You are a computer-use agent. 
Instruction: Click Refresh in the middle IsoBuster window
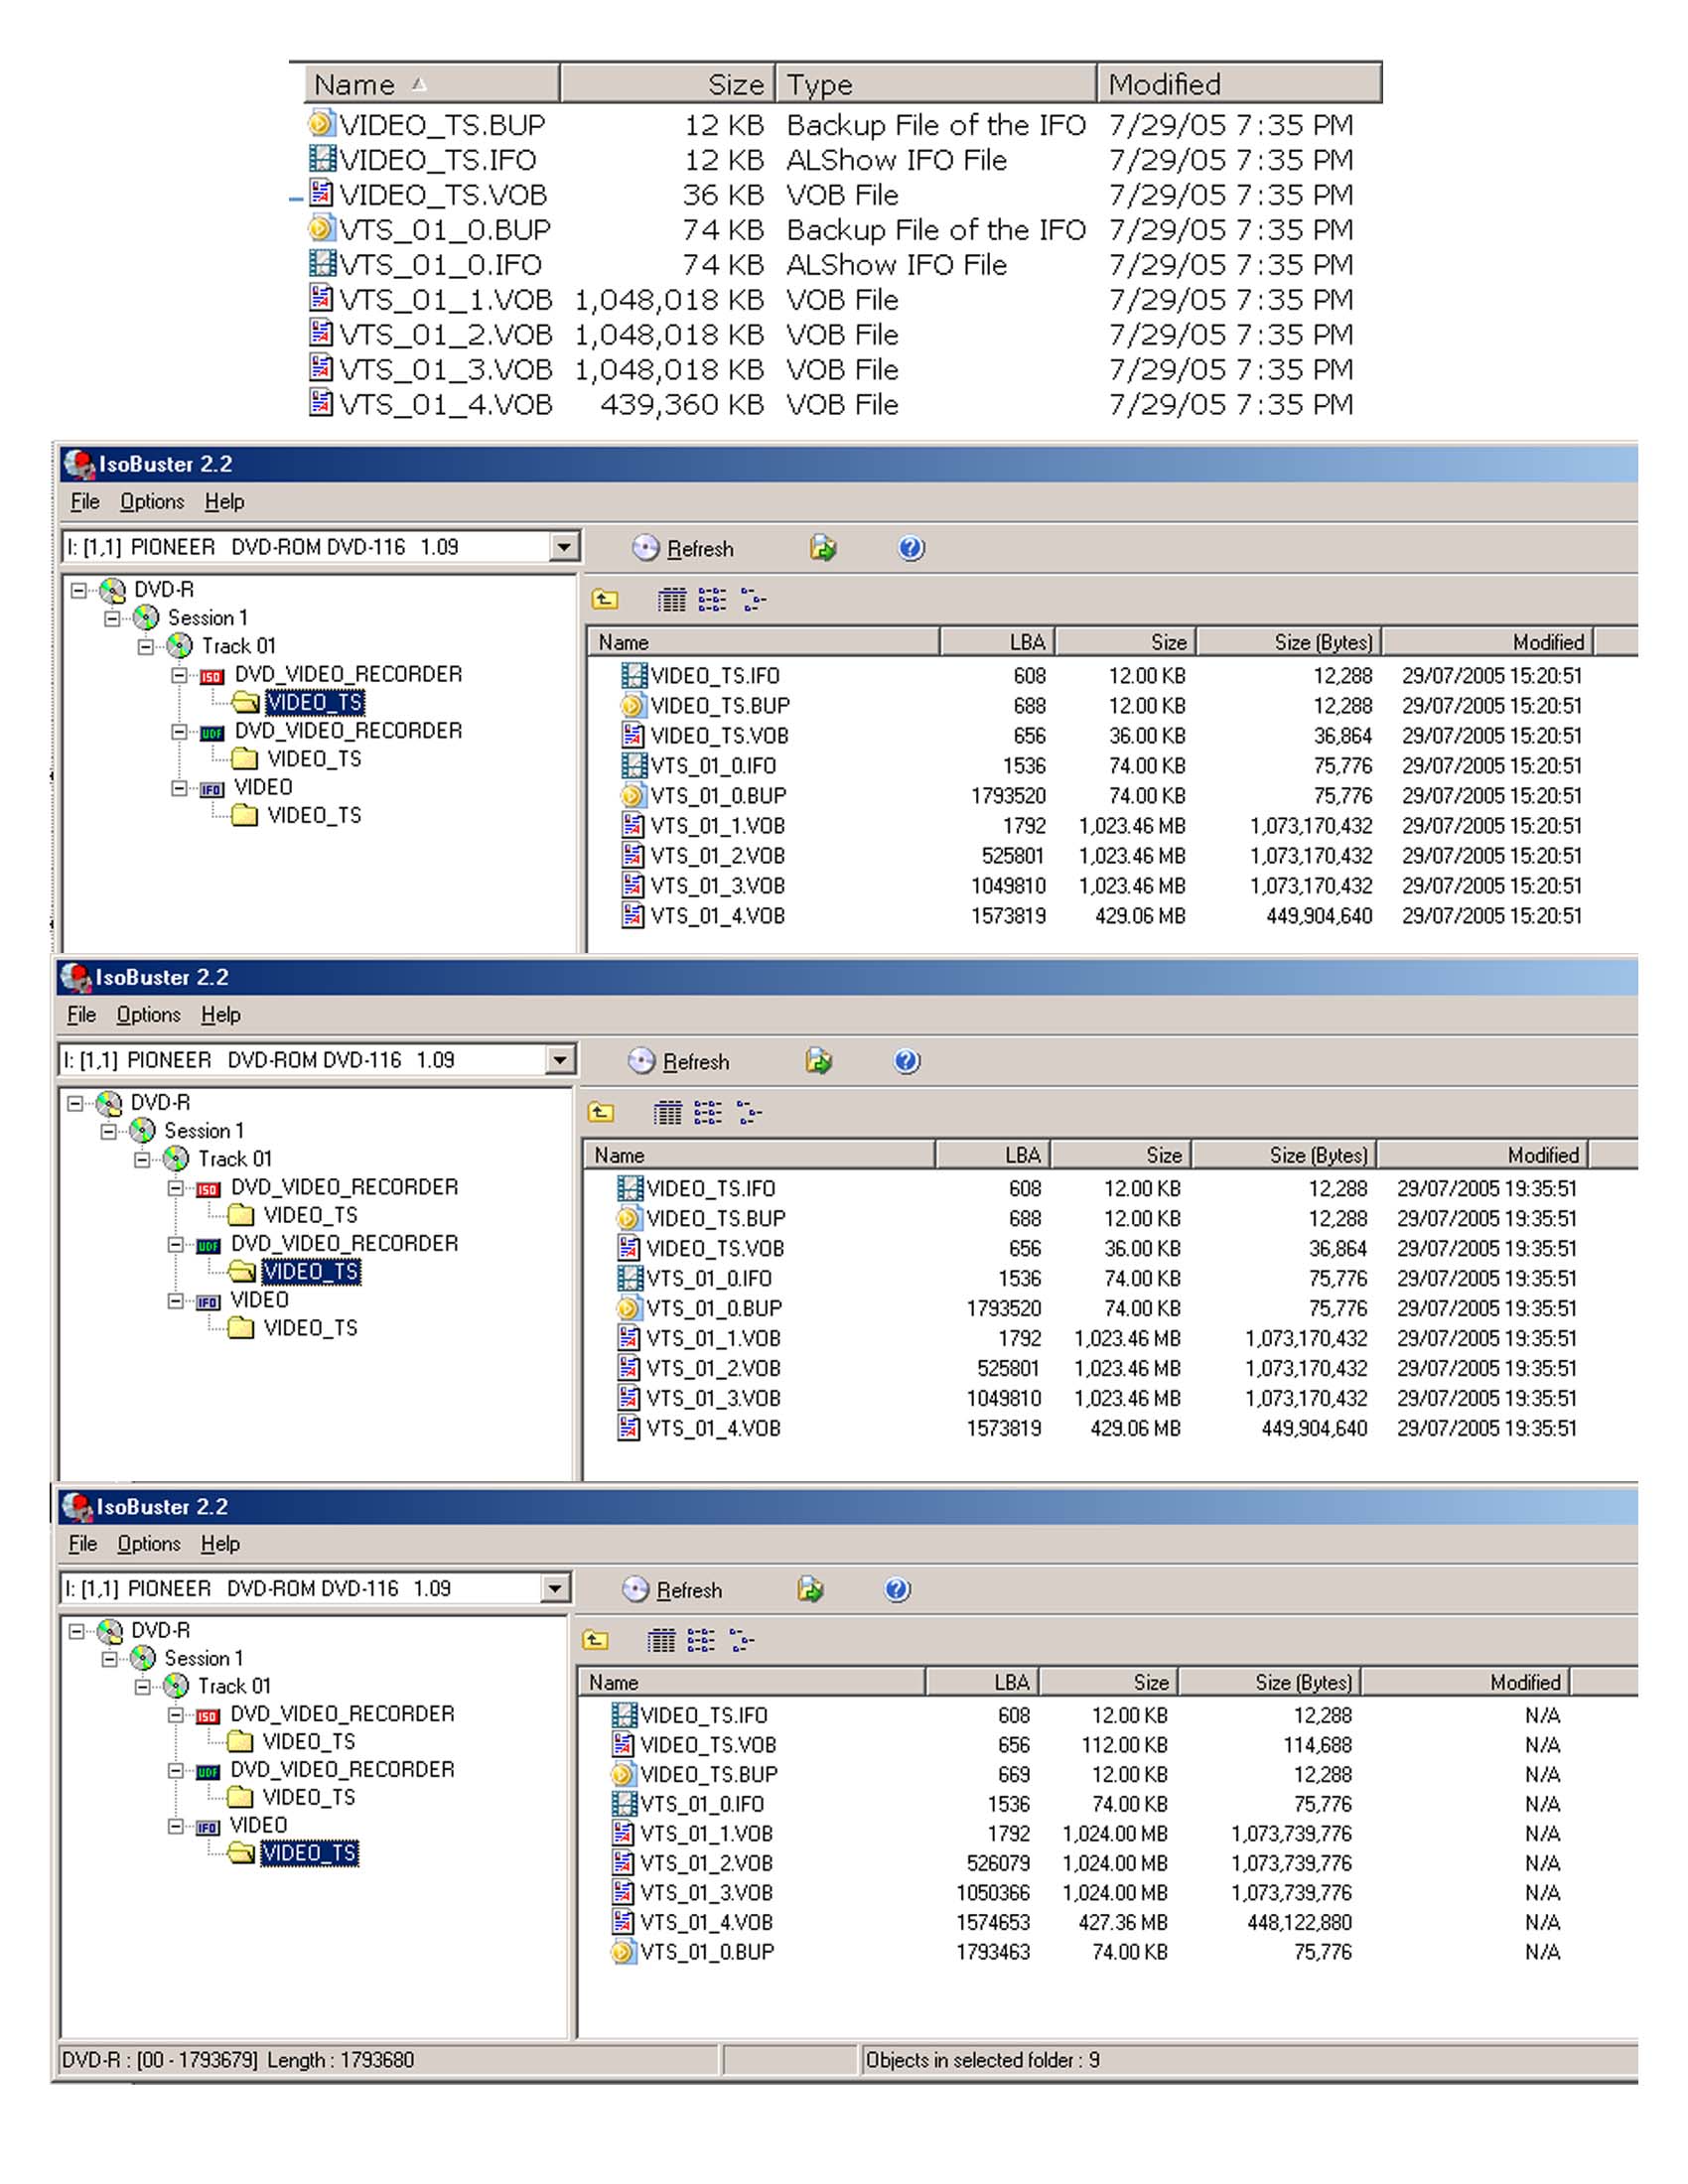[679, 1061]
